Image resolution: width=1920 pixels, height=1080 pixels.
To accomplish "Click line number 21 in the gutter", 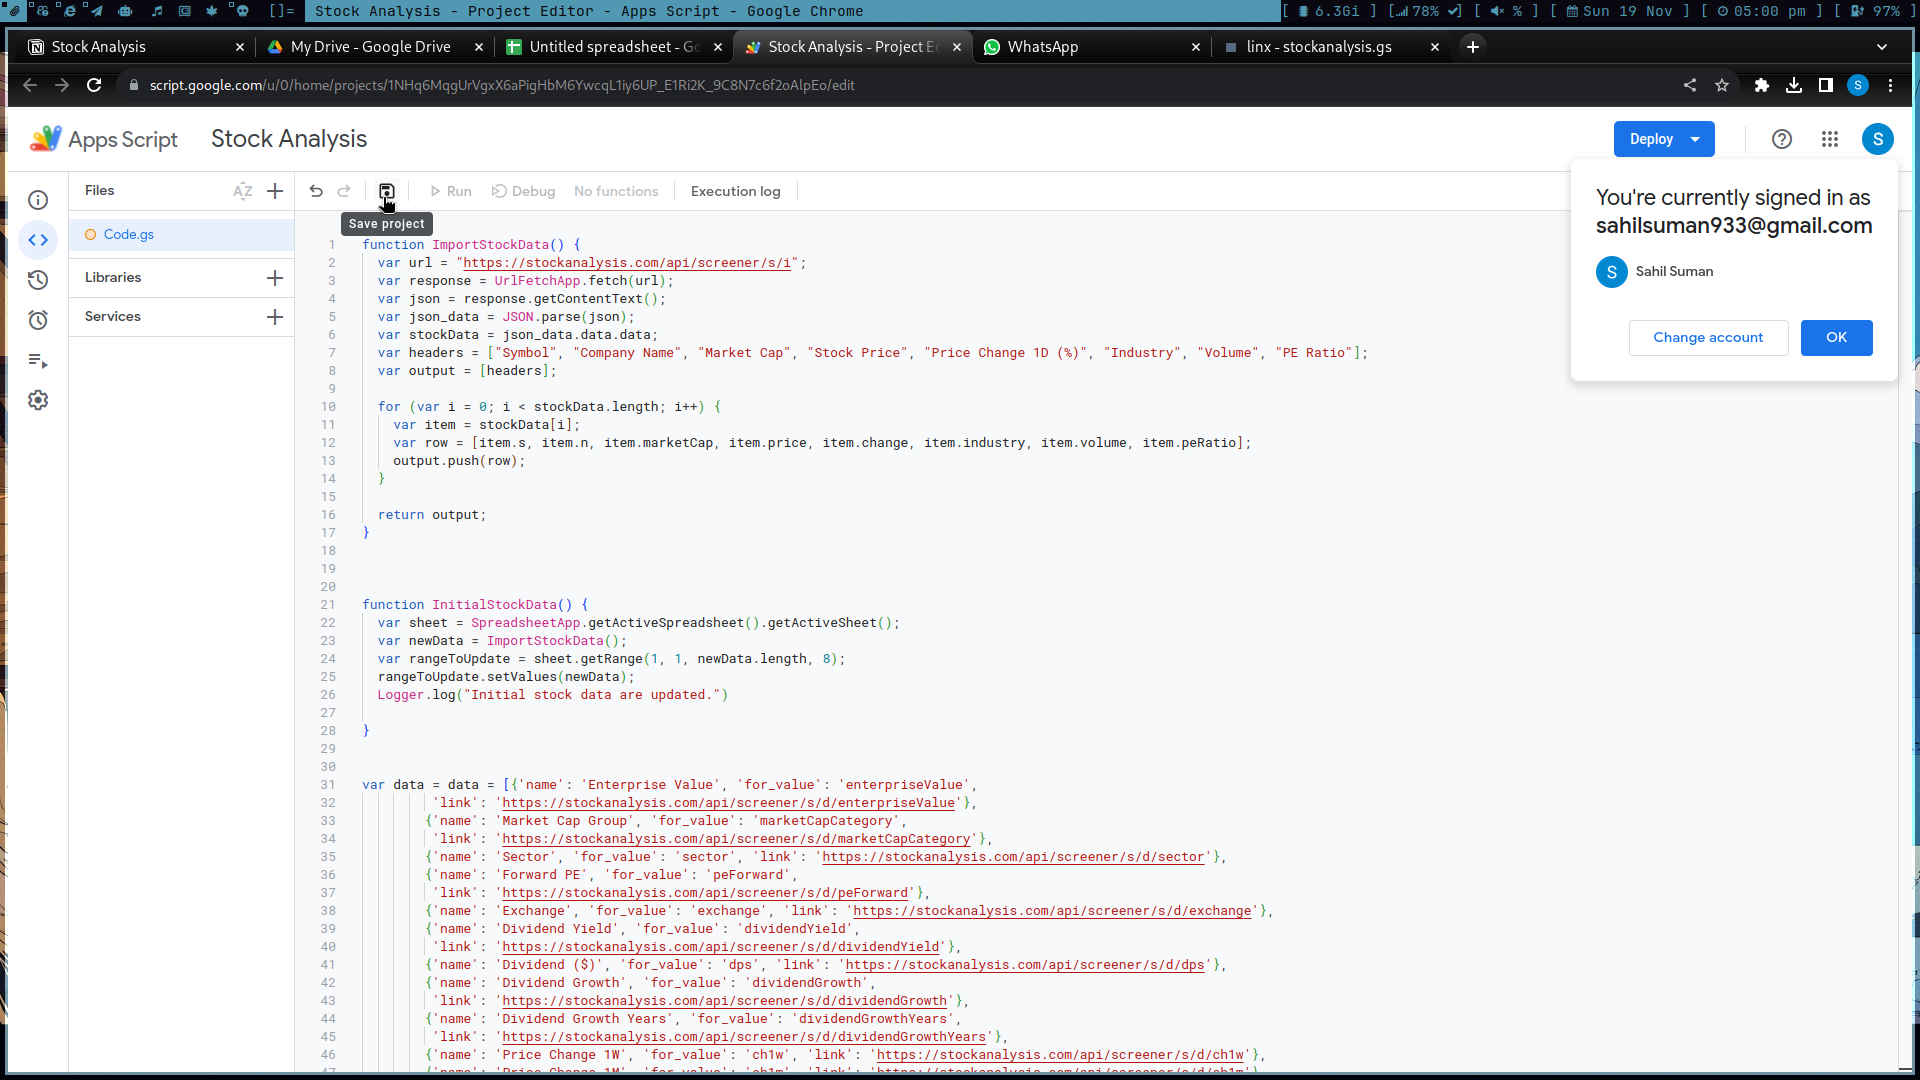I will tap(328, 605).
